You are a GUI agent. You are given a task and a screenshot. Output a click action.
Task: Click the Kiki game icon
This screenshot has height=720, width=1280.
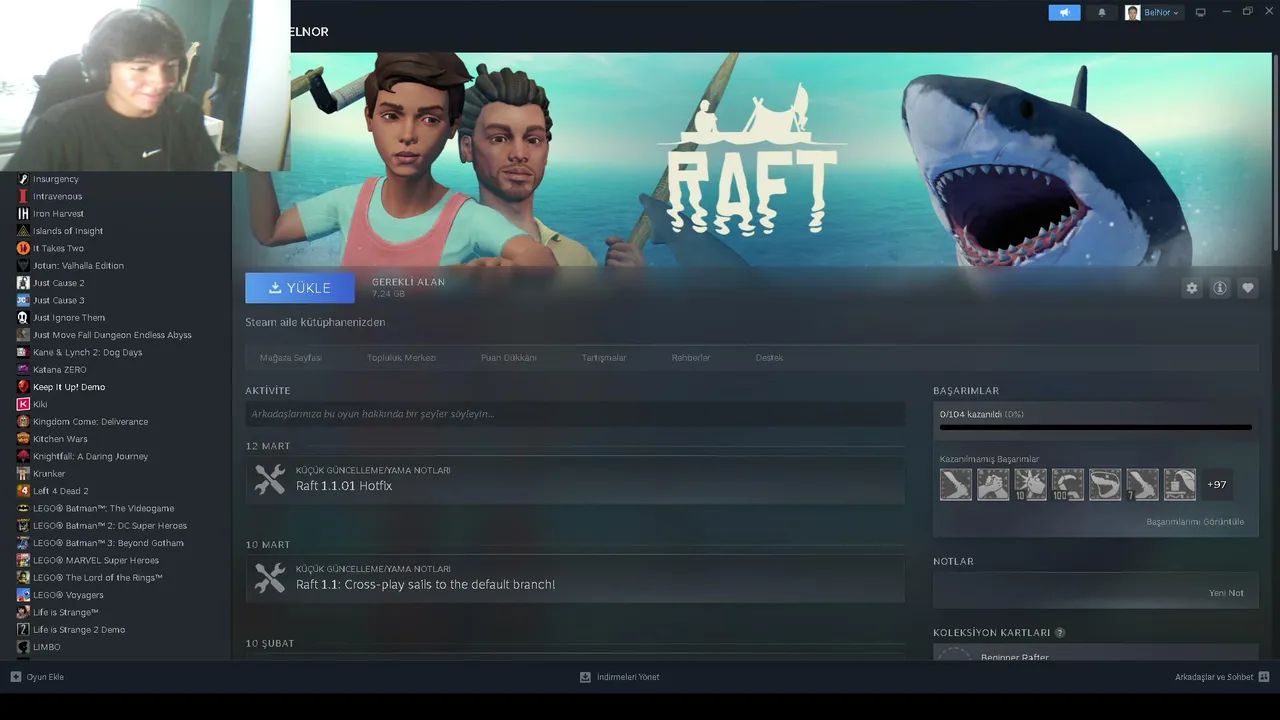tap(23, 404)
